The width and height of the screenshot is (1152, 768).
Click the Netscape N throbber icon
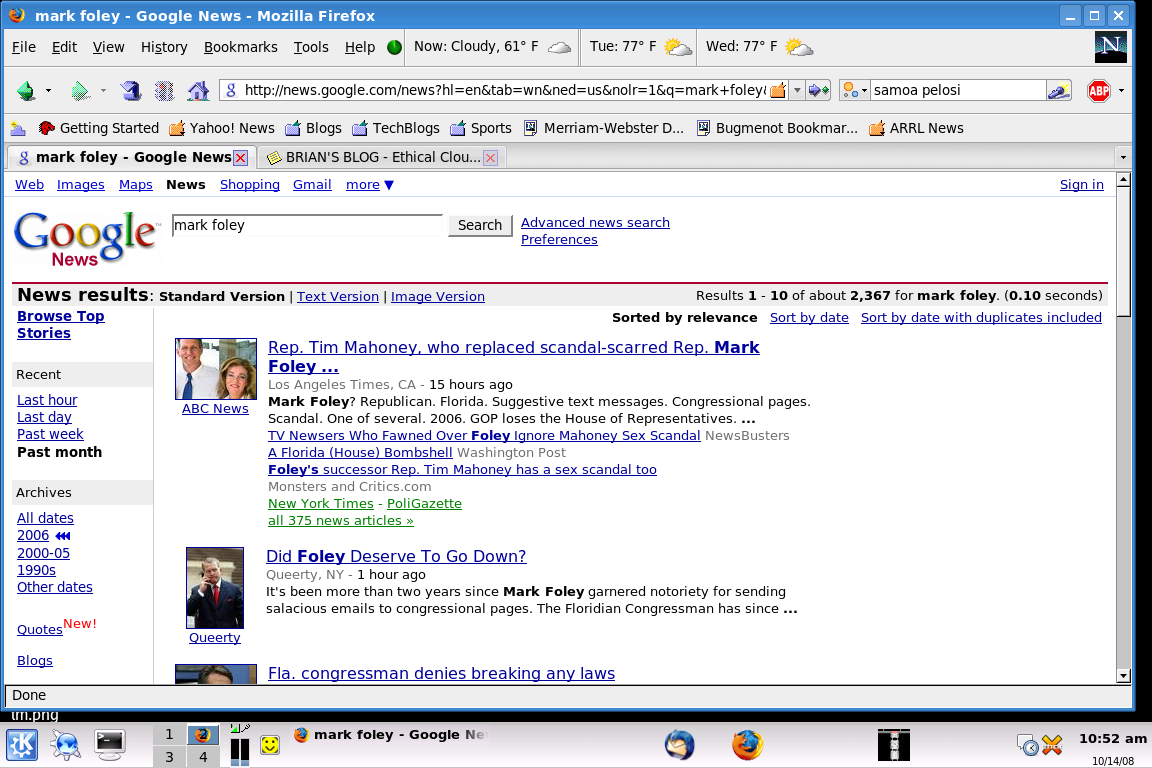coord(1110,47)
